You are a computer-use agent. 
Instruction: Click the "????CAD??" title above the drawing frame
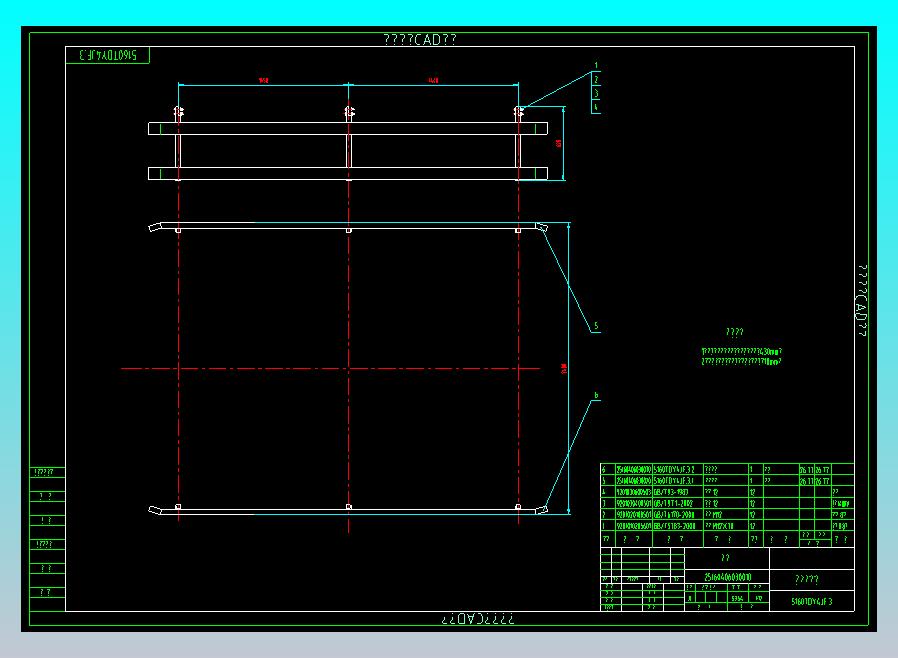(420, 40)
